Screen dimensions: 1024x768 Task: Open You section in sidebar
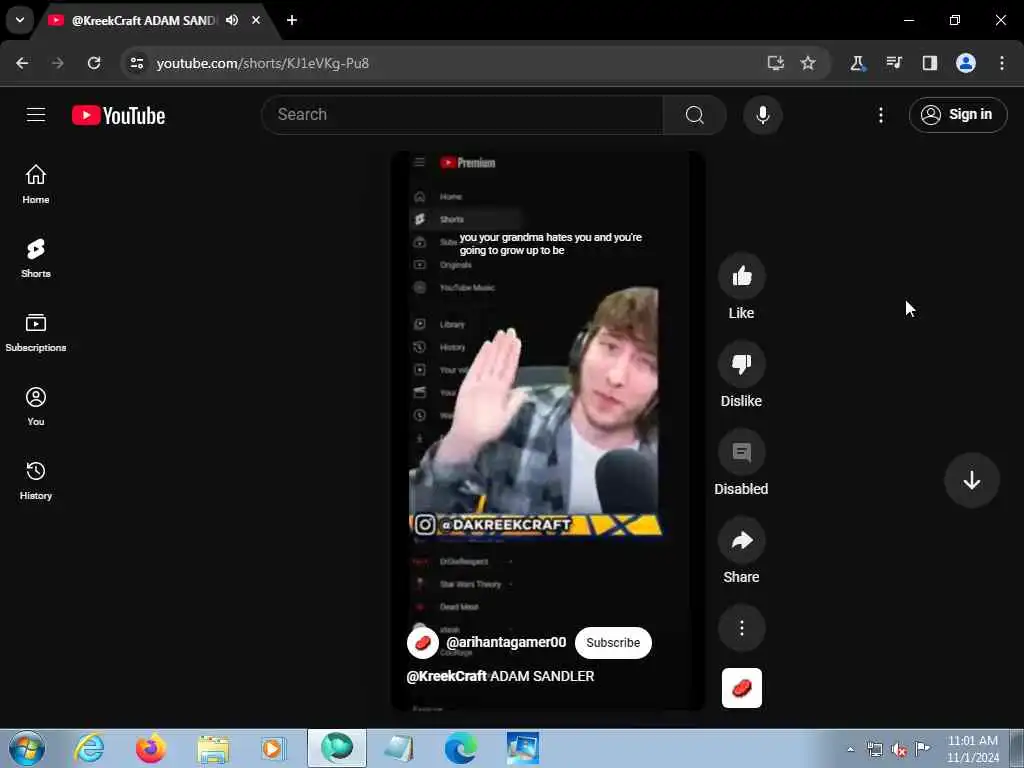(36, 406)
